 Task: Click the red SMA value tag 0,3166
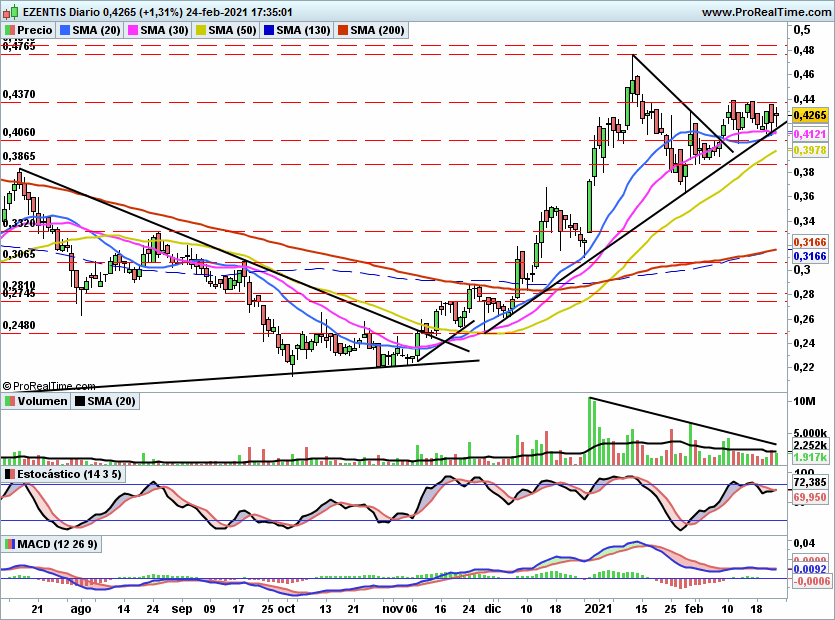coord(810,242)
